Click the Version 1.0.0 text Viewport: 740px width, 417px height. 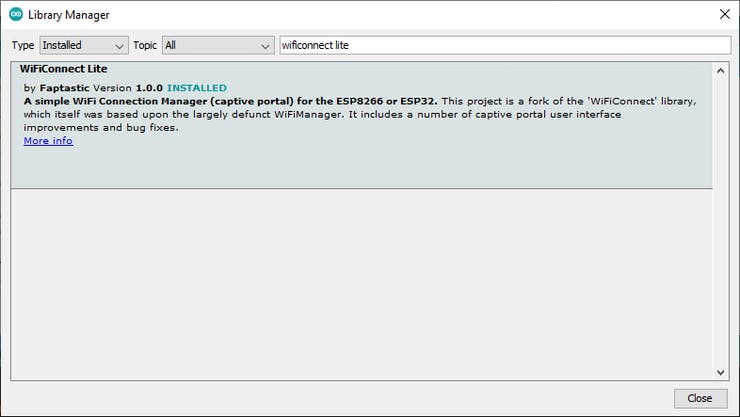126,88
